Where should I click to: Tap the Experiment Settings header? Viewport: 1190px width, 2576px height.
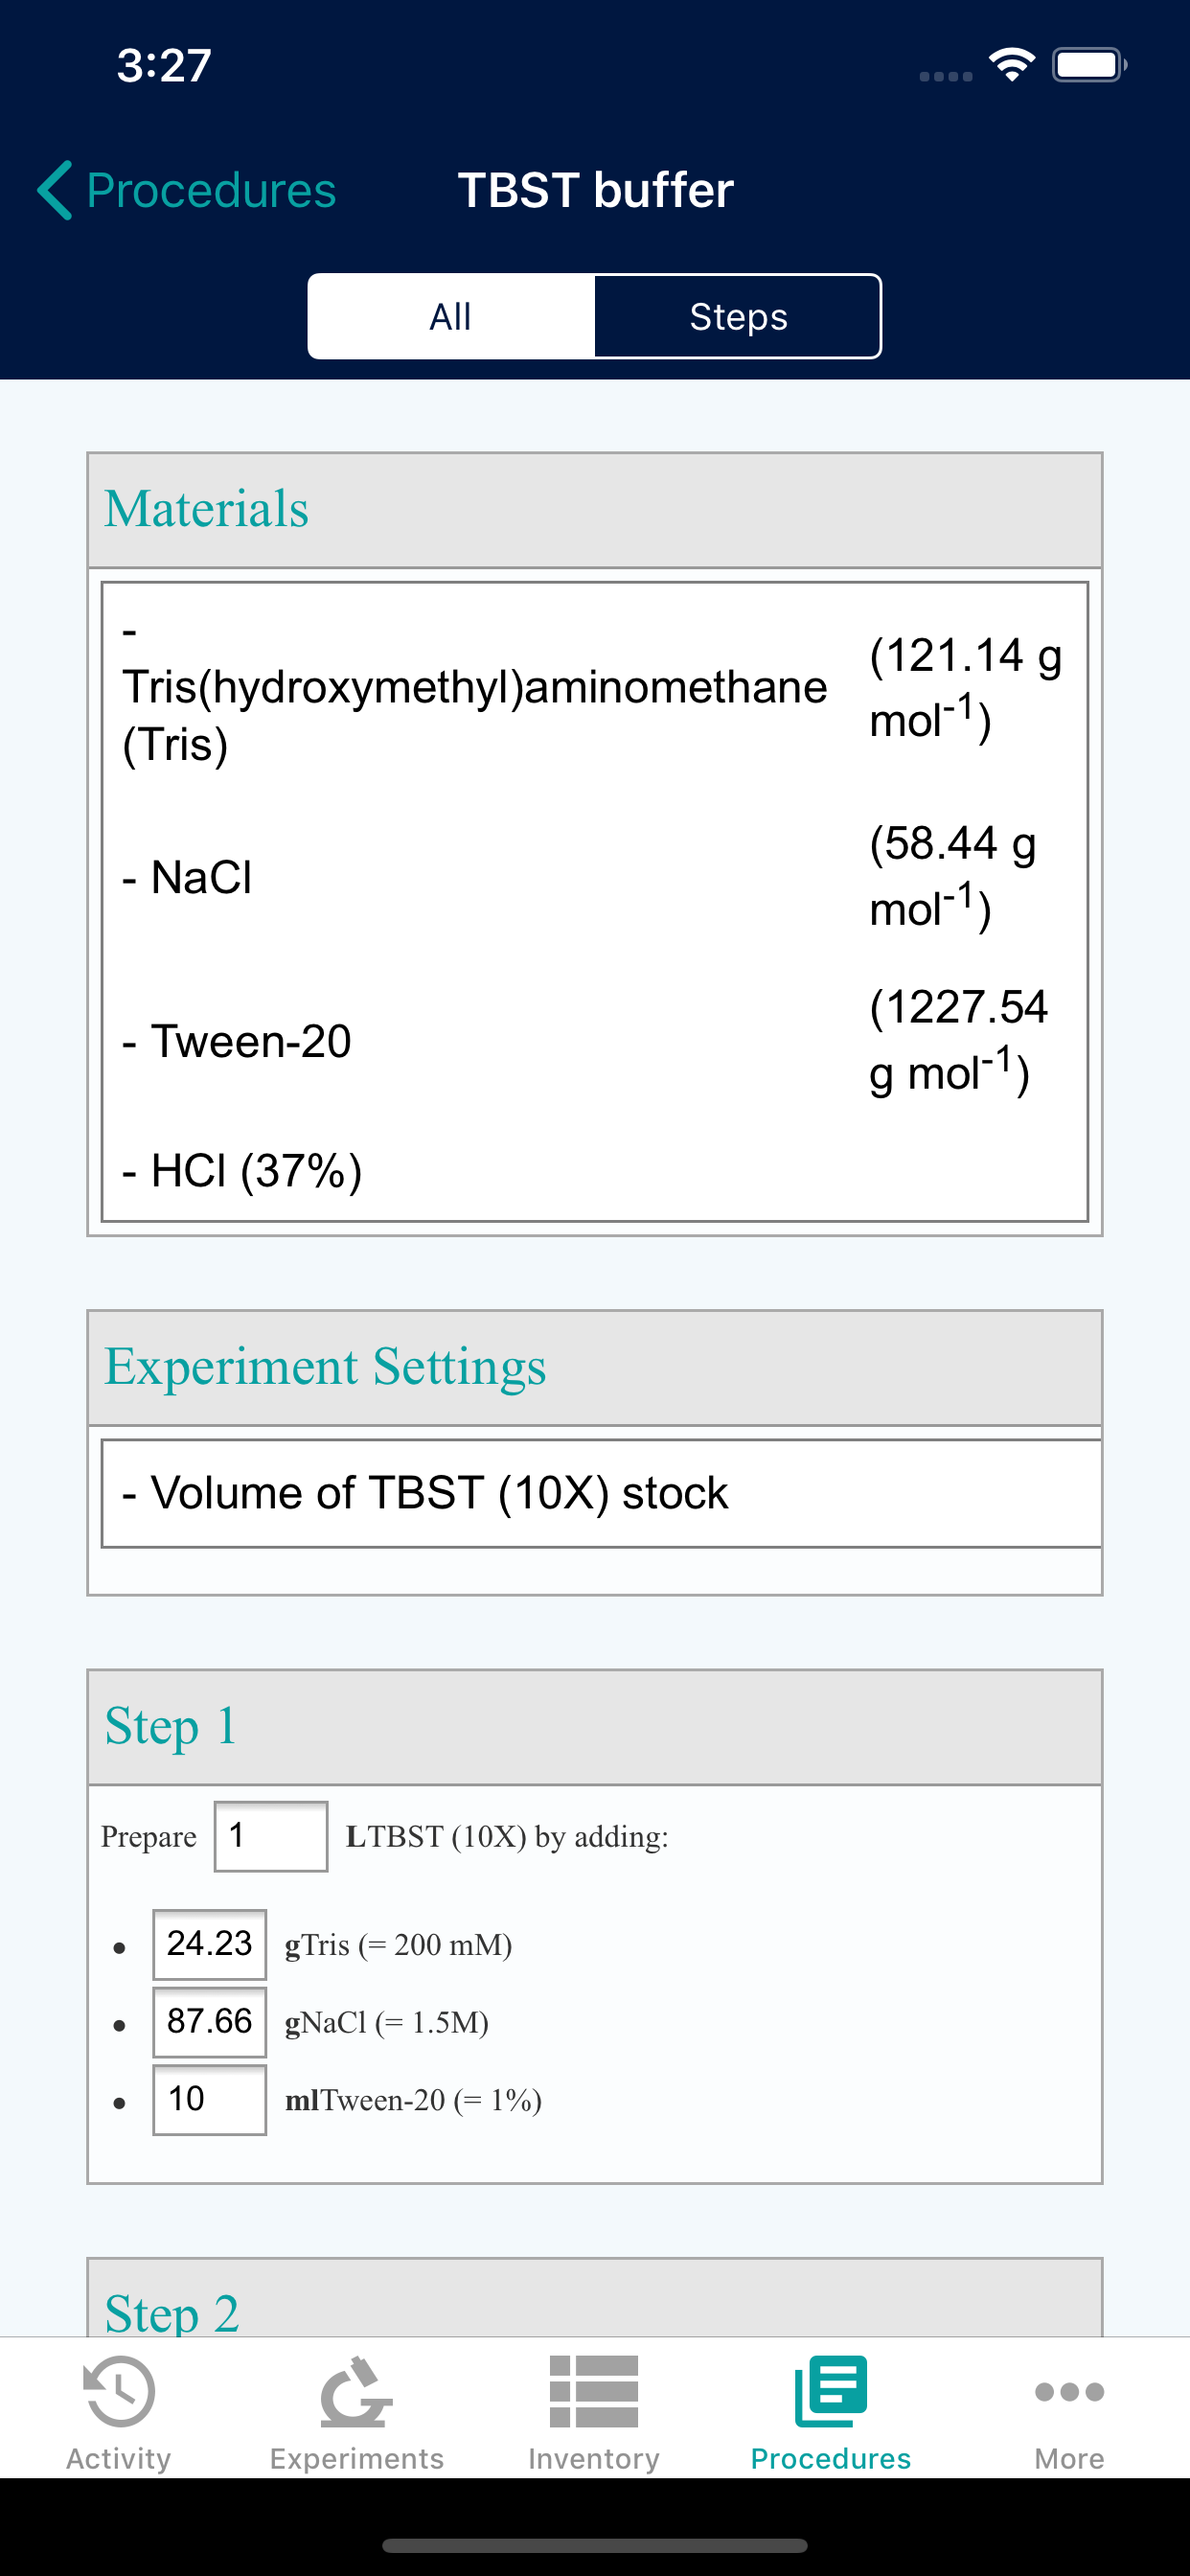[x=595, y=1368]
